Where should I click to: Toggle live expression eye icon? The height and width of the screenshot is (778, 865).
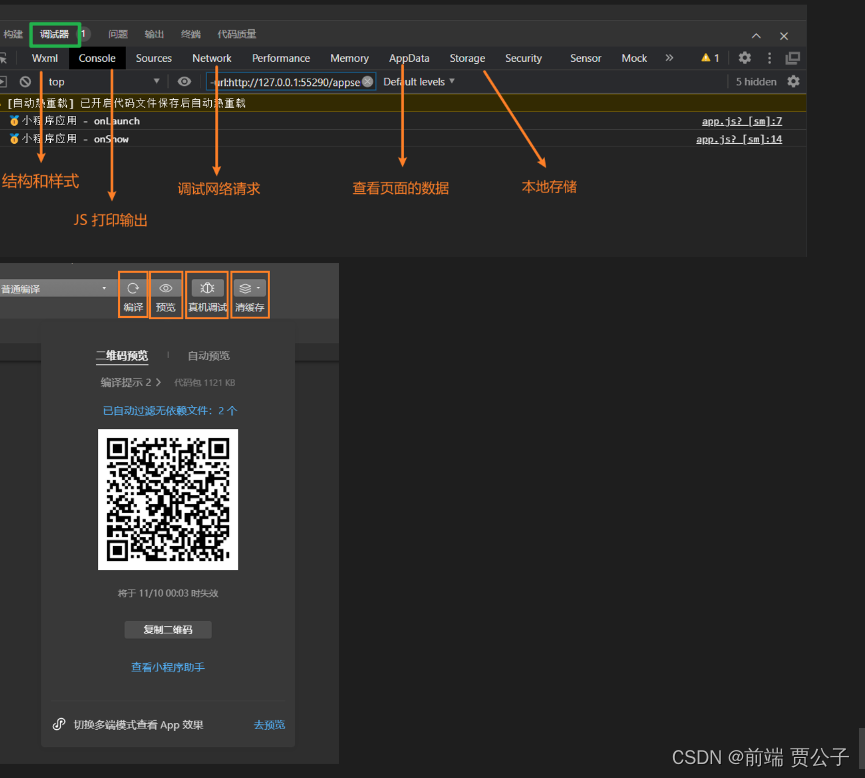coord(184,82)
